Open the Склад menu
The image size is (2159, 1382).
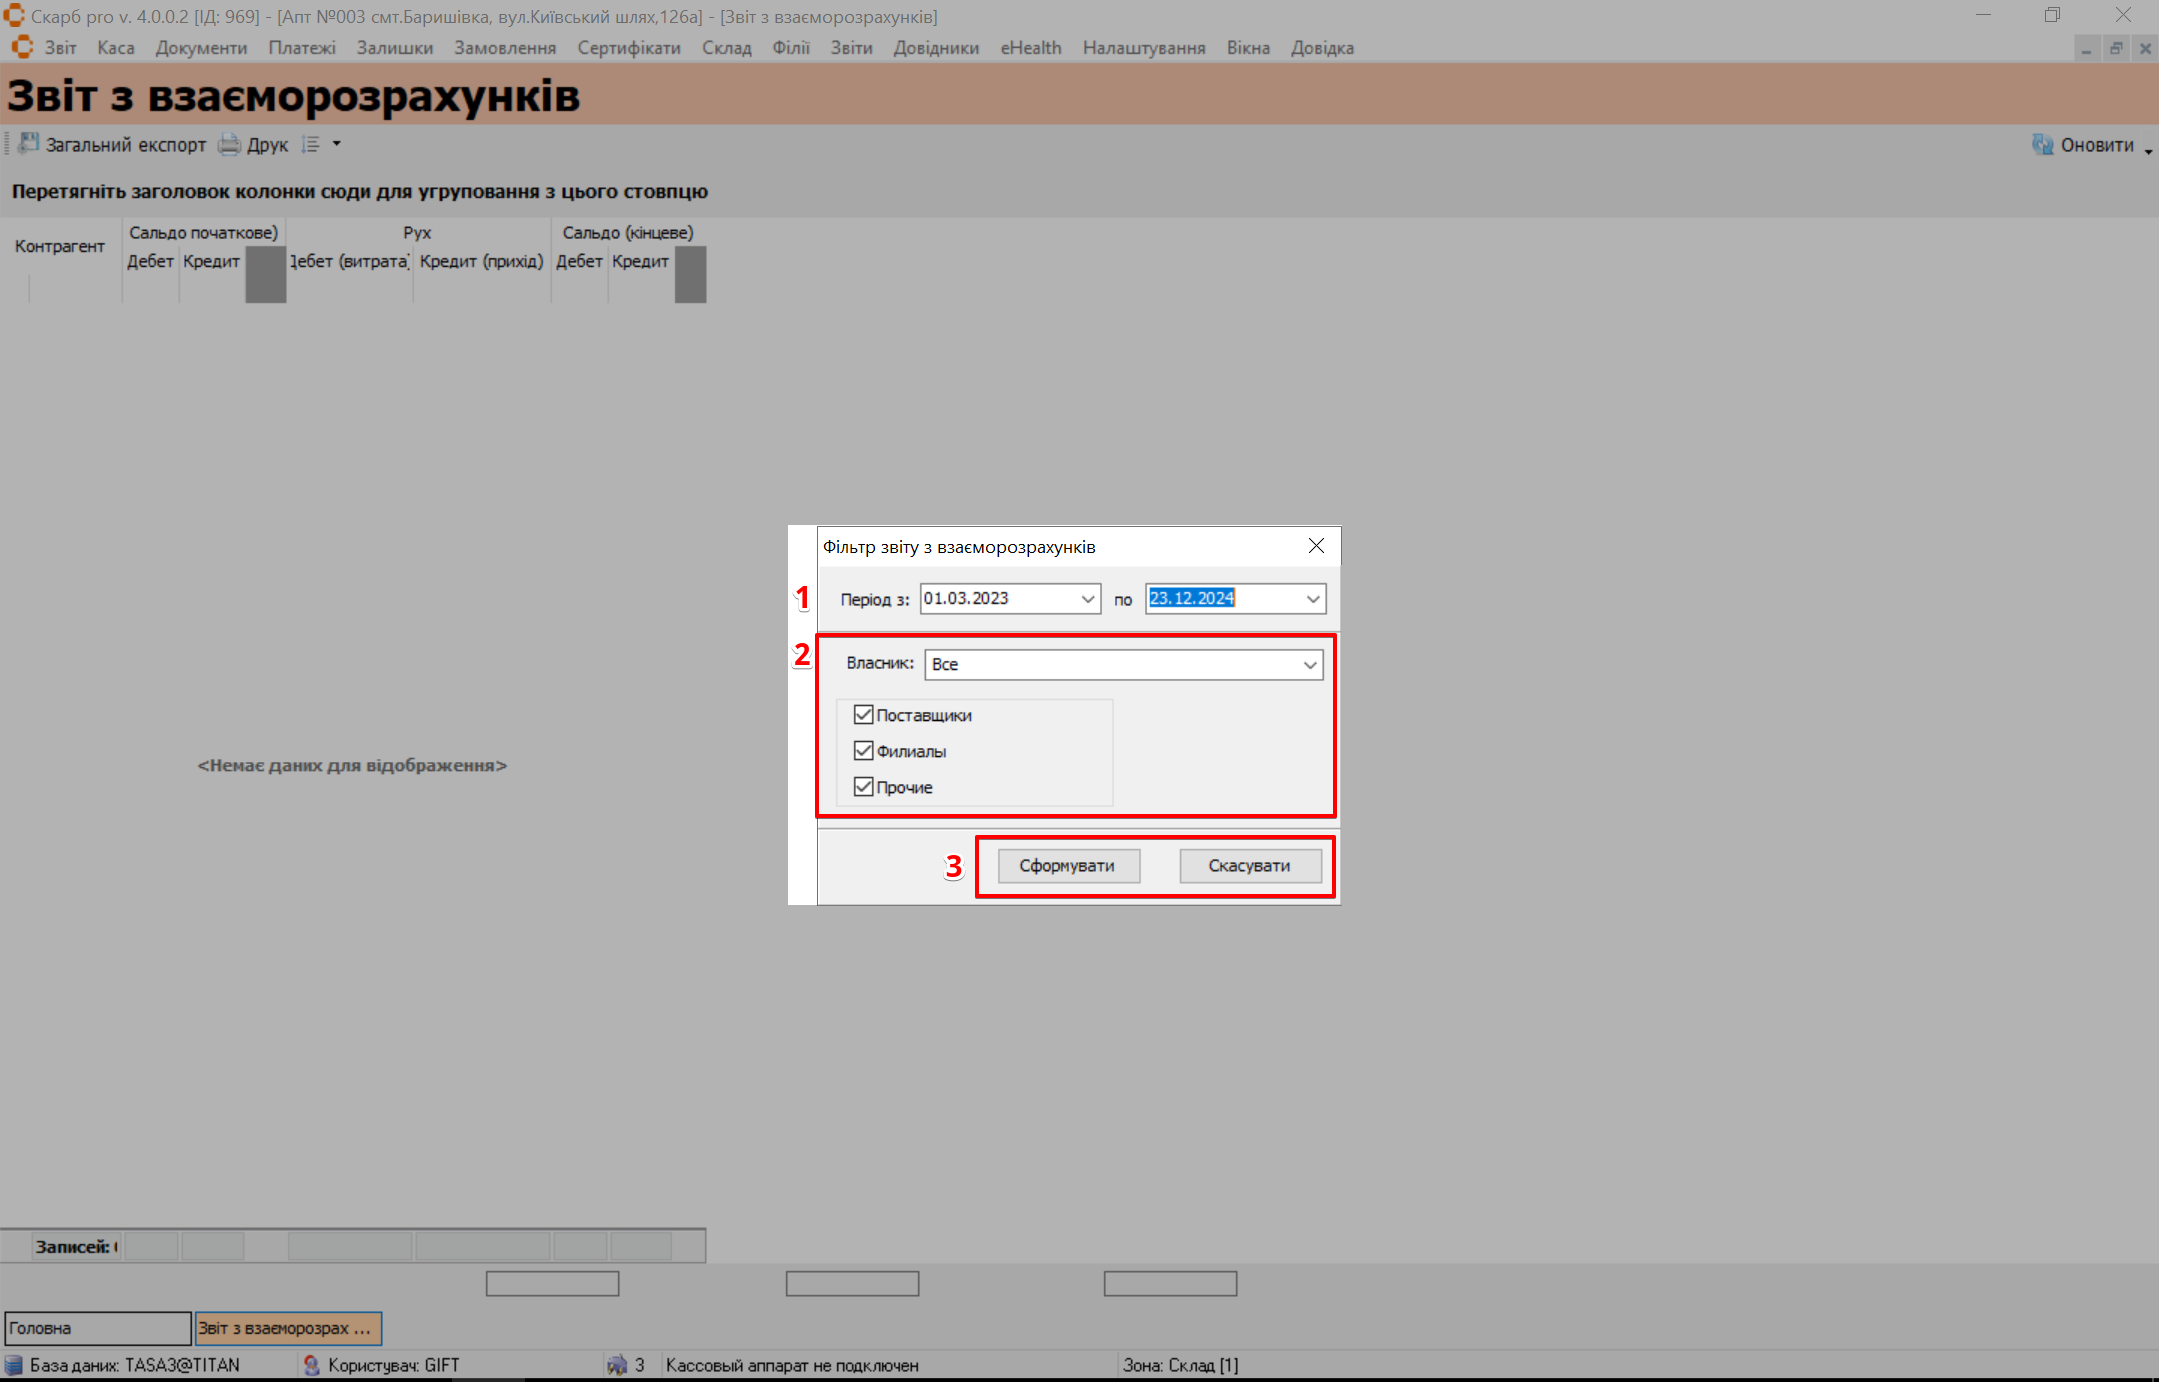(727, 48)
